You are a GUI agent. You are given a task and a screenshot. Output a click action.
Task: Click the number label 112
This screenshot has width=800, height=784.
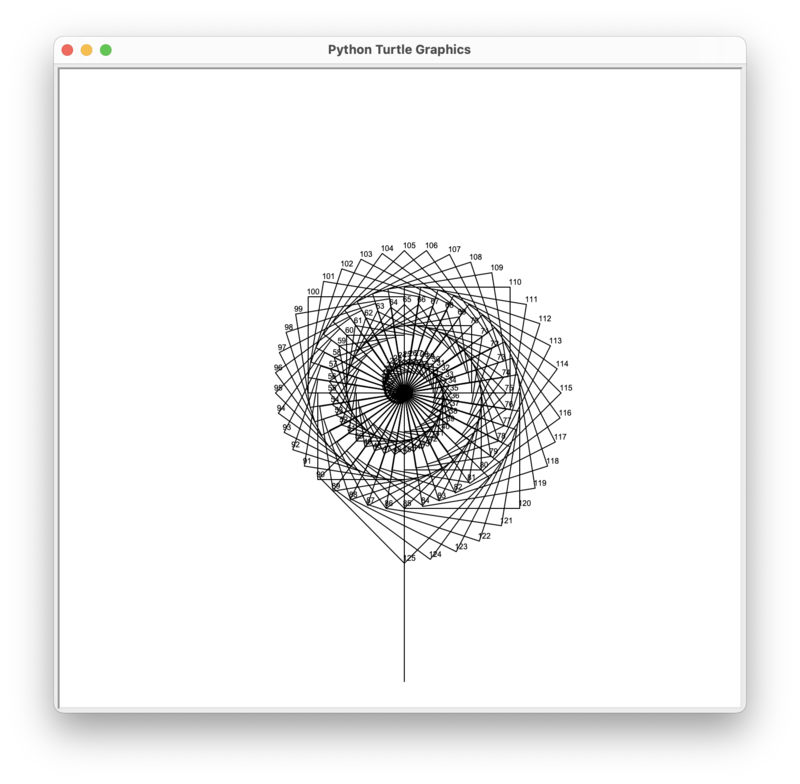click(545, 319)
